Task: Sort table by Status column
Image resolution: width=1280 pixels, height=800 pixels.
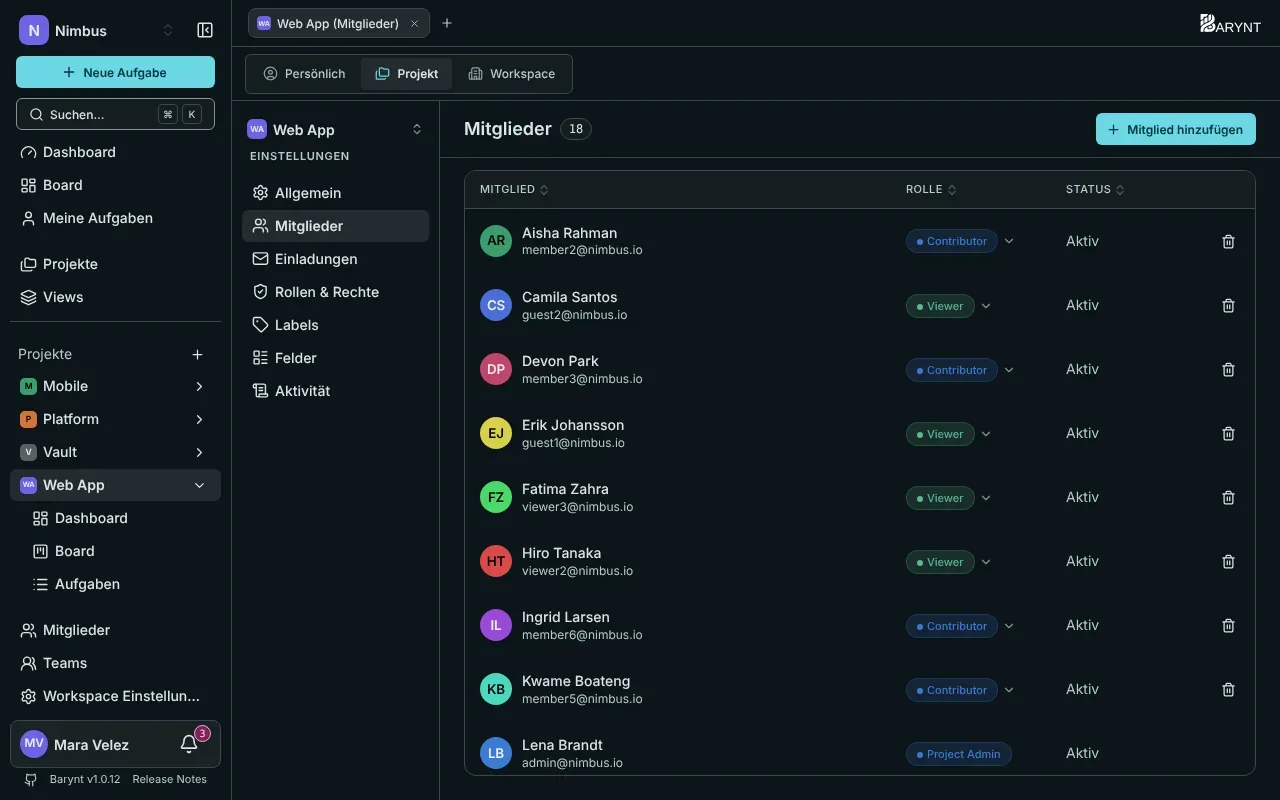Action: pyautogui.click(x=1095, y=189)
